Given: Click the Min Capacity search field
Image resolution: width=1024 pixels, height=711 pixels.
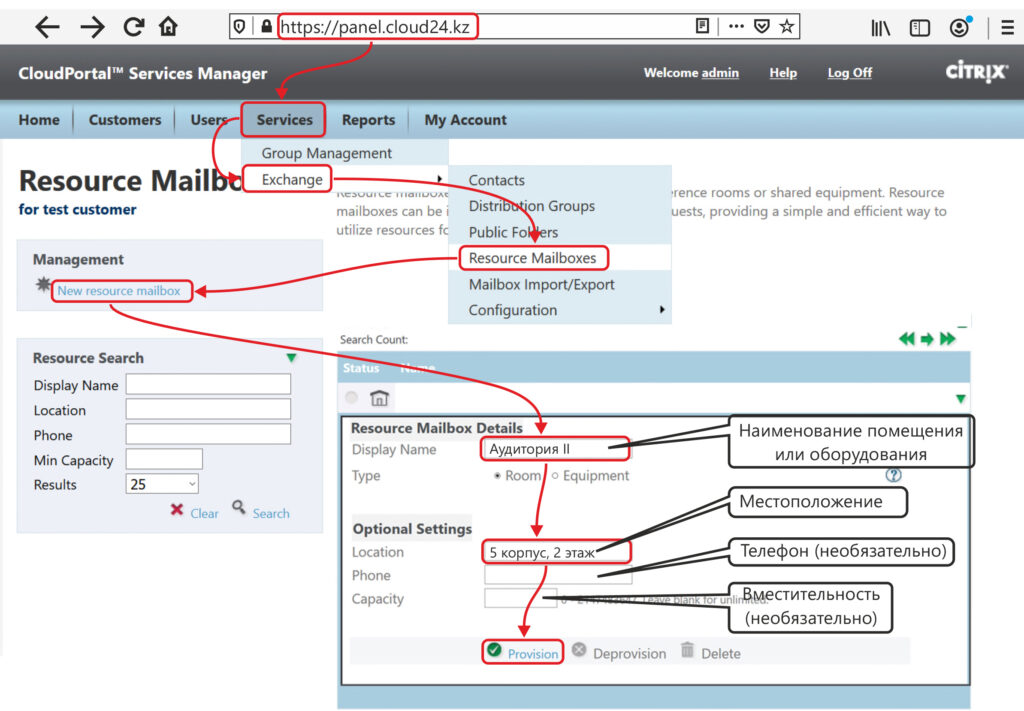Looking at the screenshot, I should click(164, 459).
